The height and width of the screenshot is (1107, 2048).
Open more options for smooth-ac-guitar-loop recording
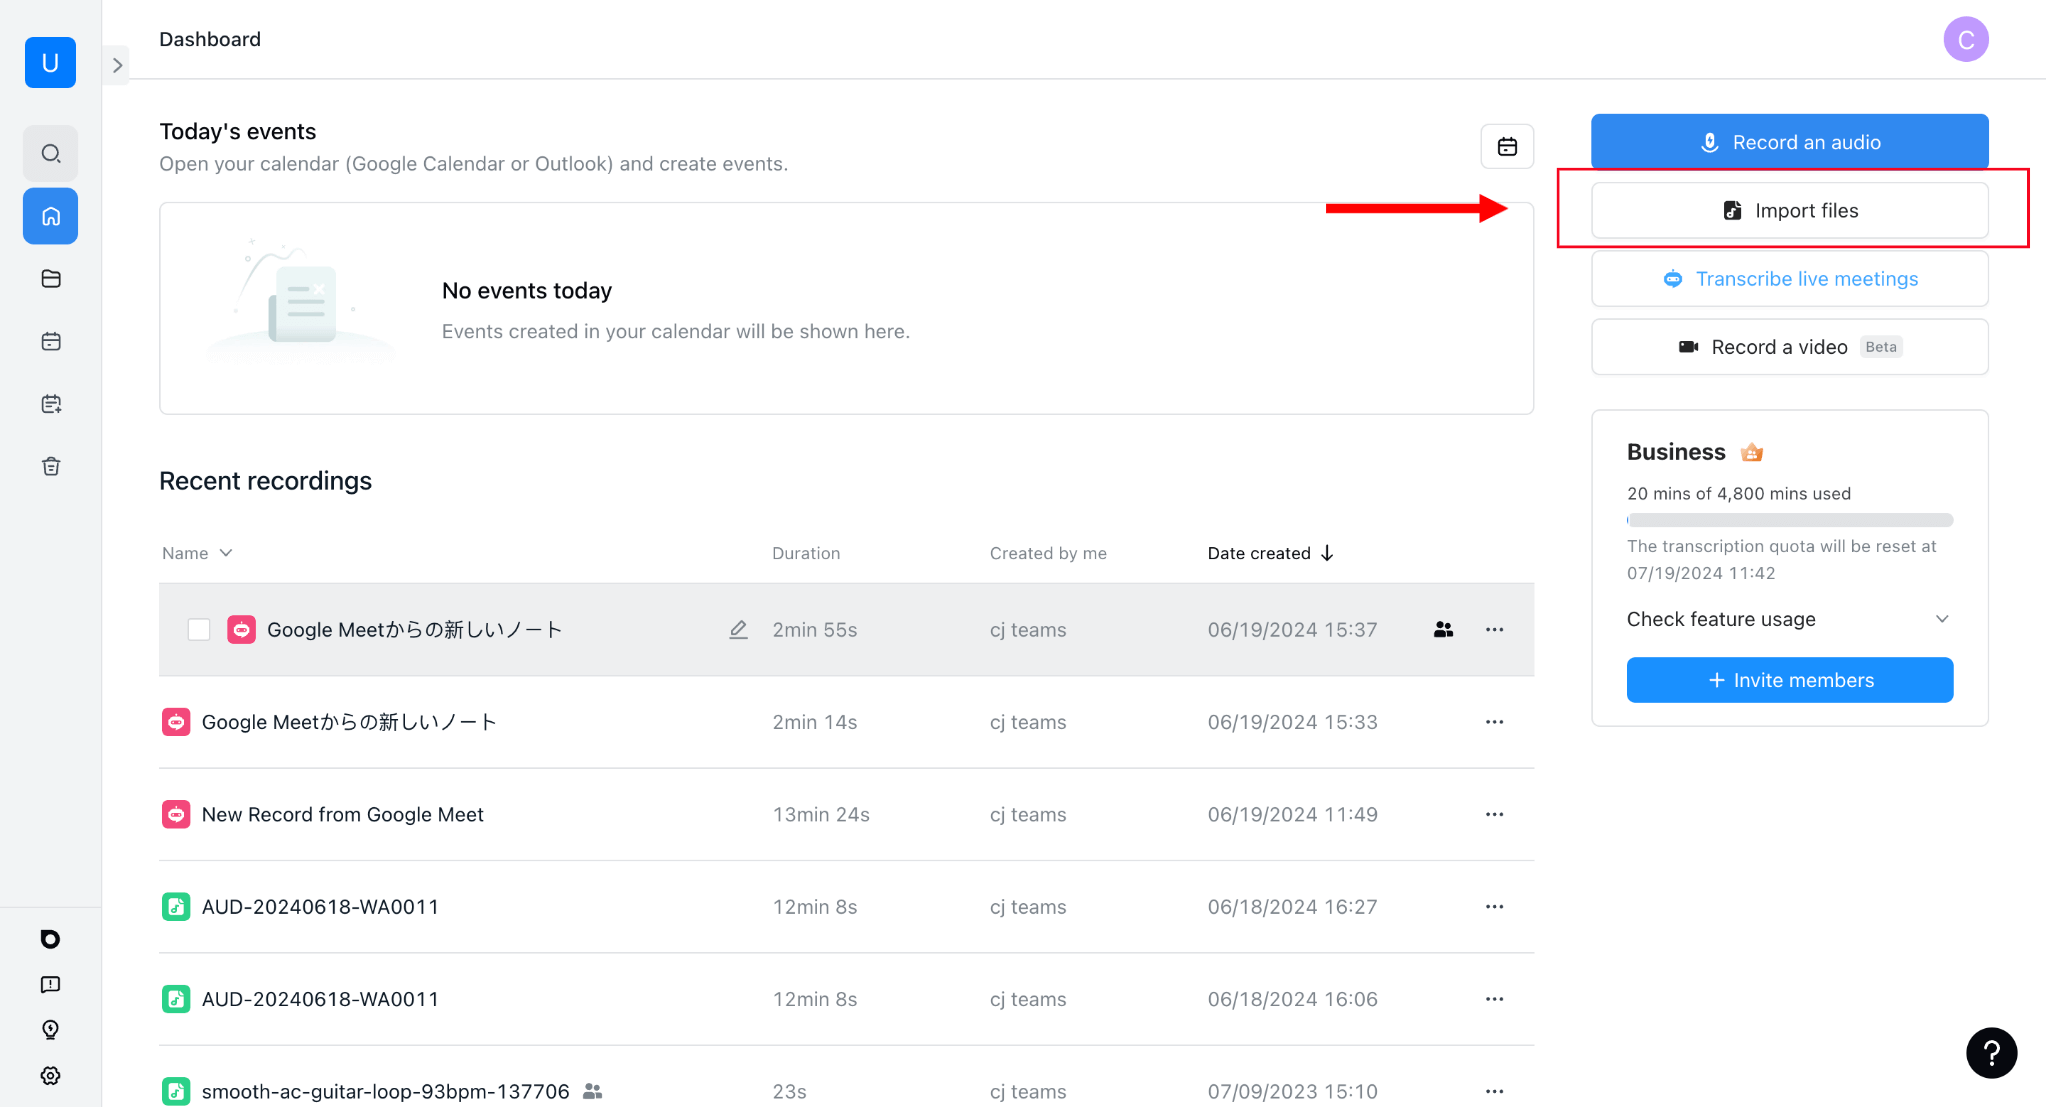(x=1494, y=1091)
